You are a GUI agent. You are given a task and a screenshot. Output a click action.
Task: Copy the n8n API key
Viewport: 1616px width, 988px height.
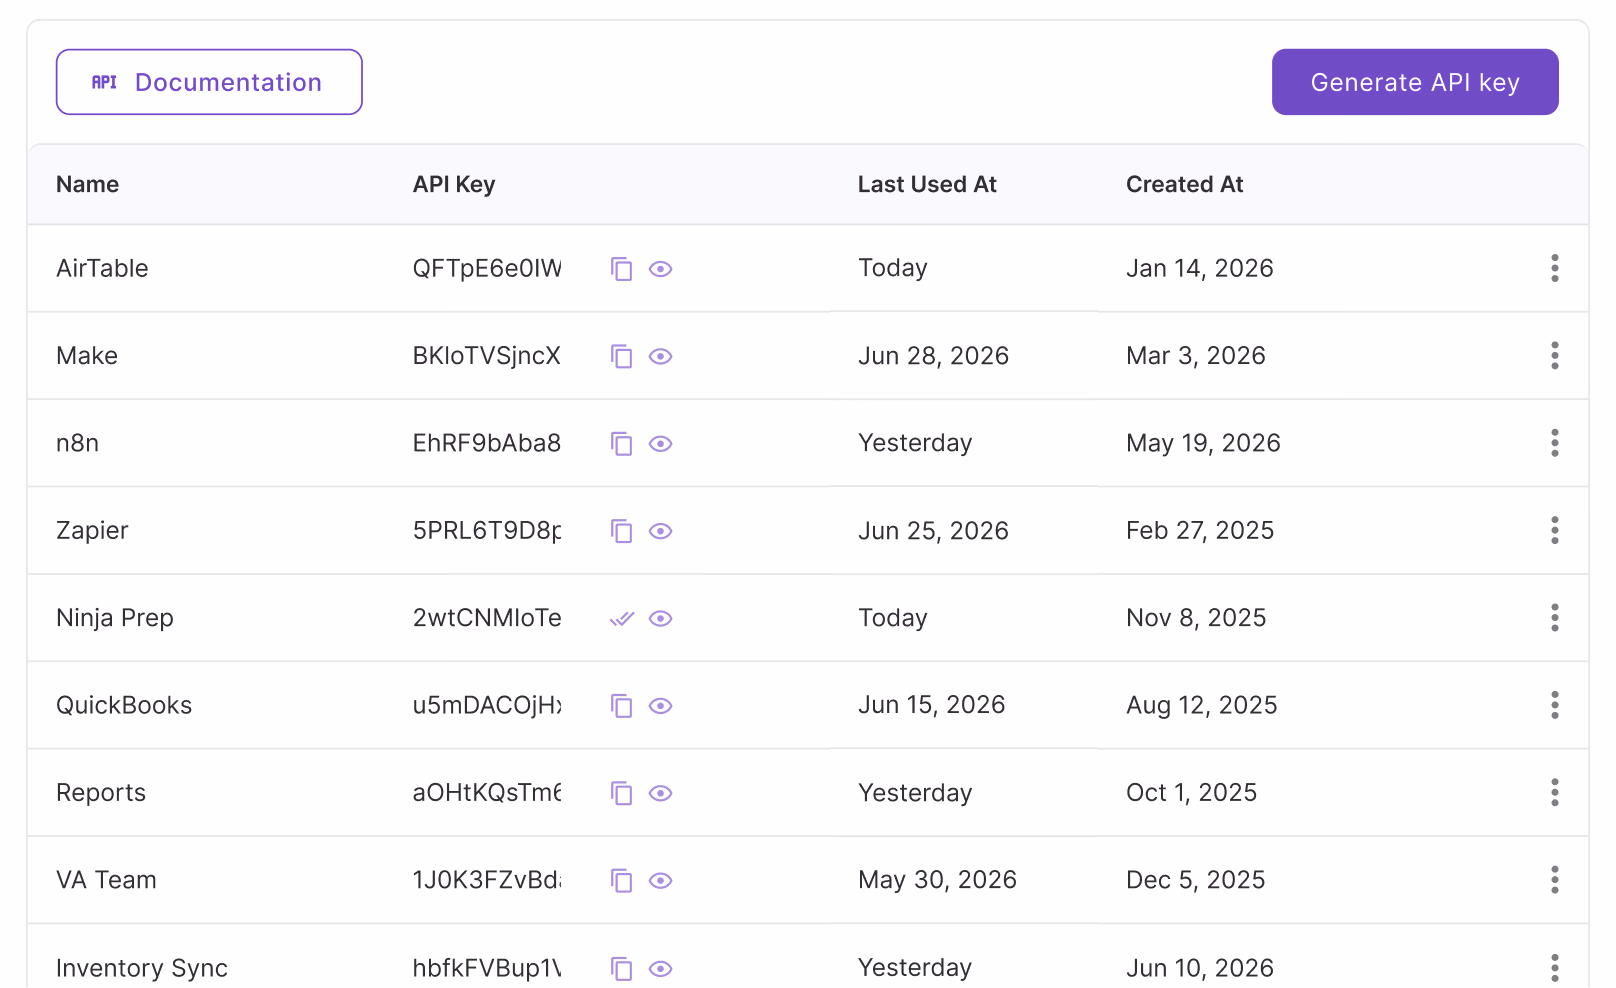coord(621,444)
